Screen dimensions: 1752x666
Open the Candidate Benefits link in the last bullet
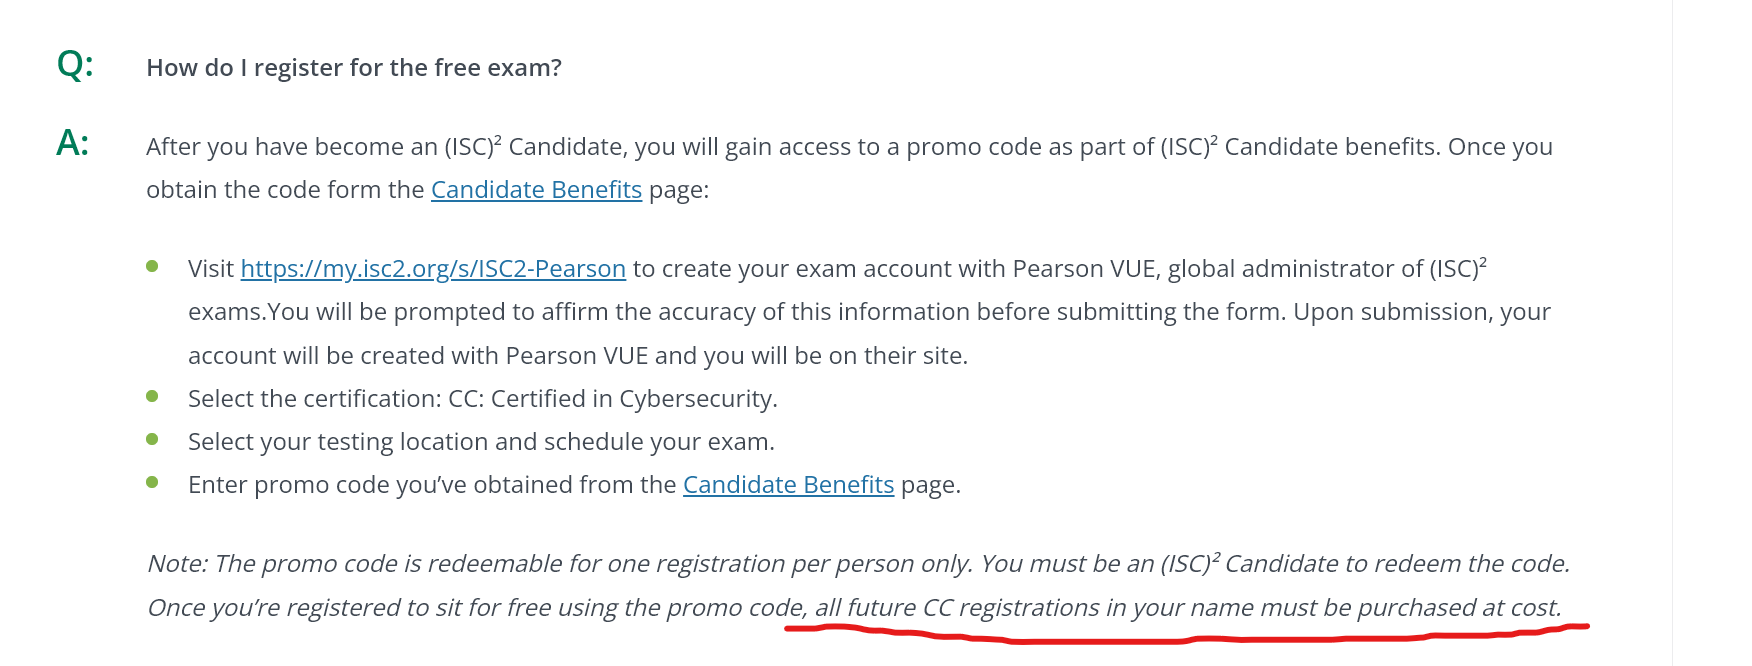click(788, 484)
